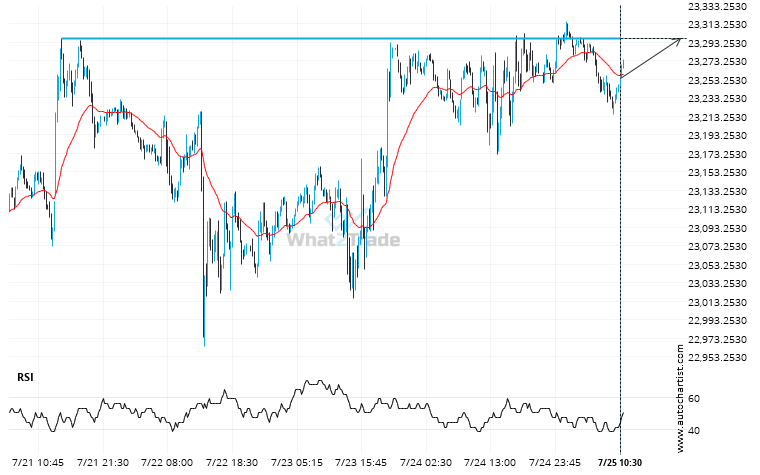Click the 7/21 21:30 time label

coord(103,463)
